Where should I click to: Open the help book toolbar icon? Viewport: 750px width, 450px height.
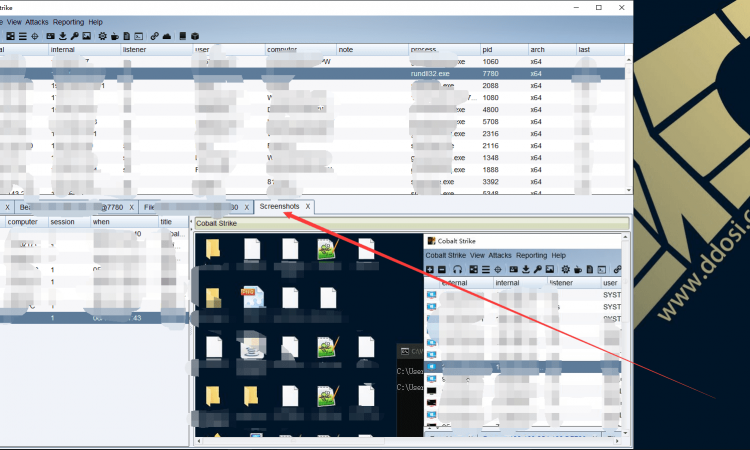point(183,36)
